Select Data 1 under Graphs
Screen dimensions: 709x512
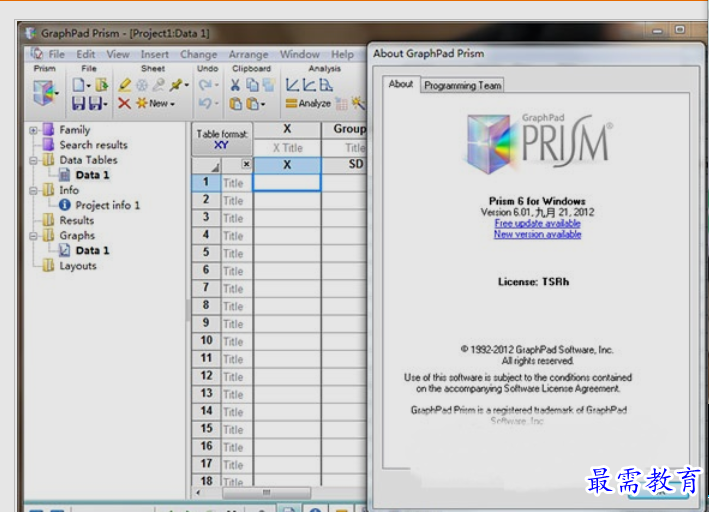[92, 251]
